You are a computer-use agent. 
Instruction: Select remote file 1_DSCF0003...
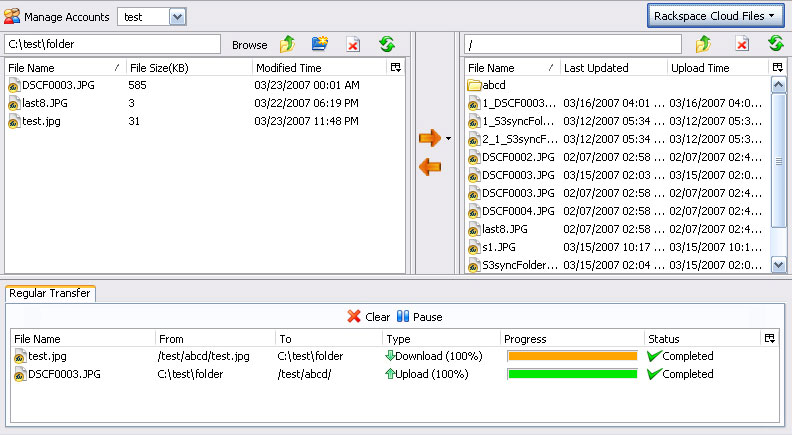point(618,103)
